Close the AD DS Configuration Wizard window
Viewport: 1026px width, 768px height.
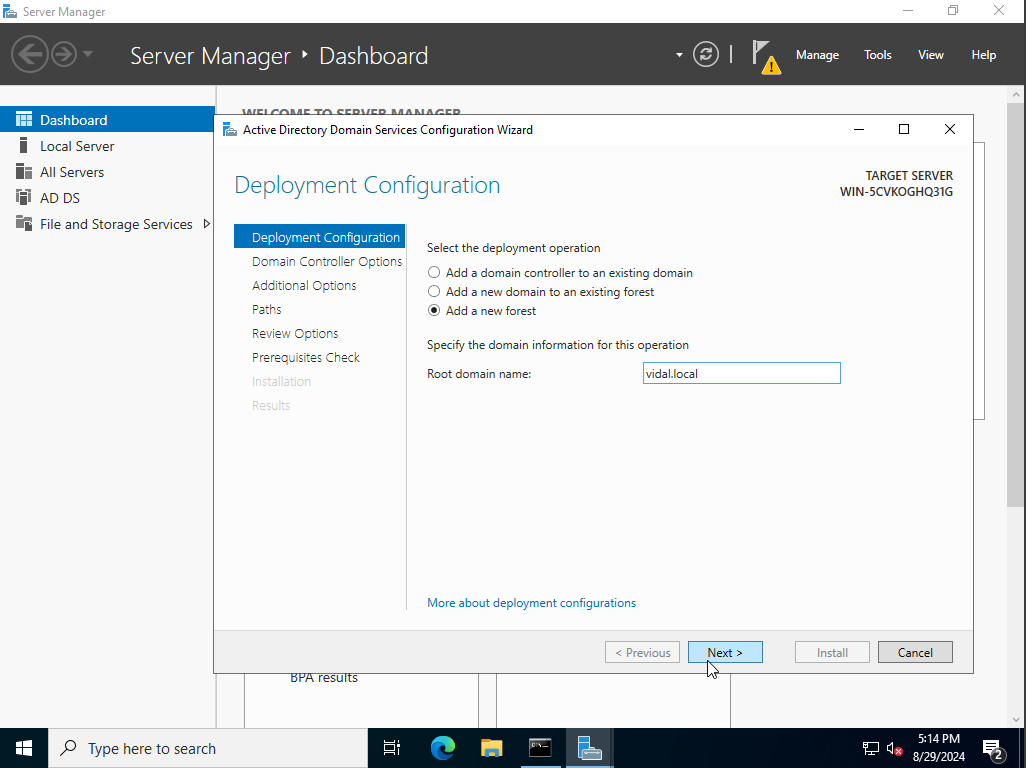pos(949,130)
